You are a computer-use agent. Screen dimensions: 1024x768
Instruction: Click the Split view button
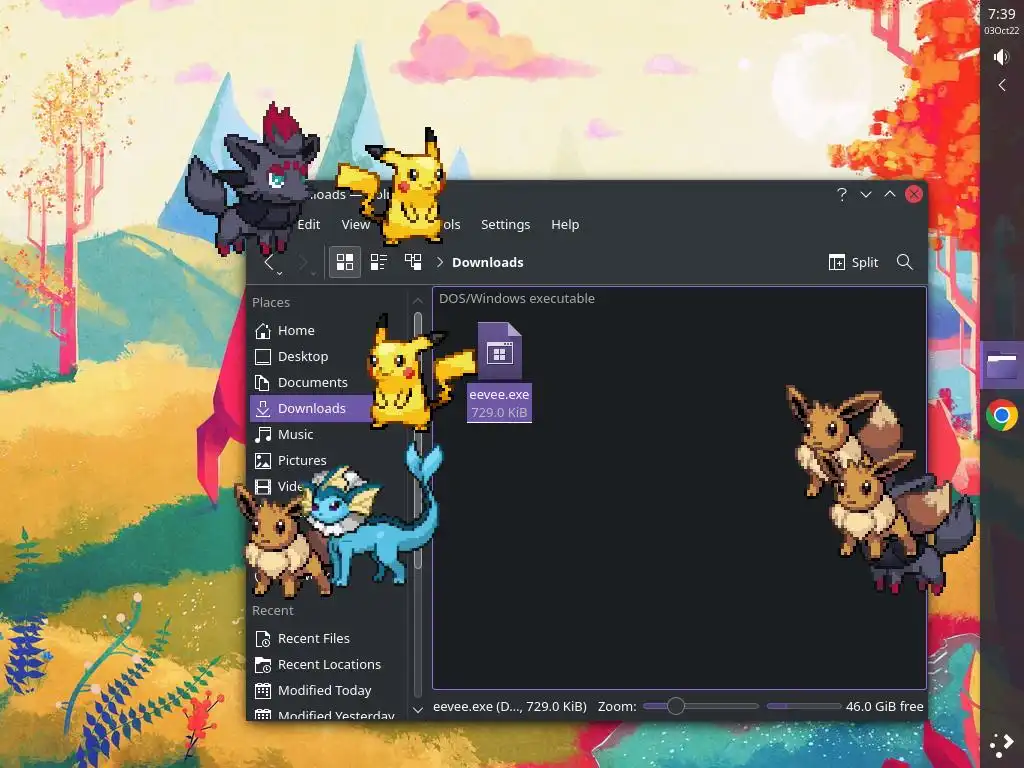click(x=854, y=263)
